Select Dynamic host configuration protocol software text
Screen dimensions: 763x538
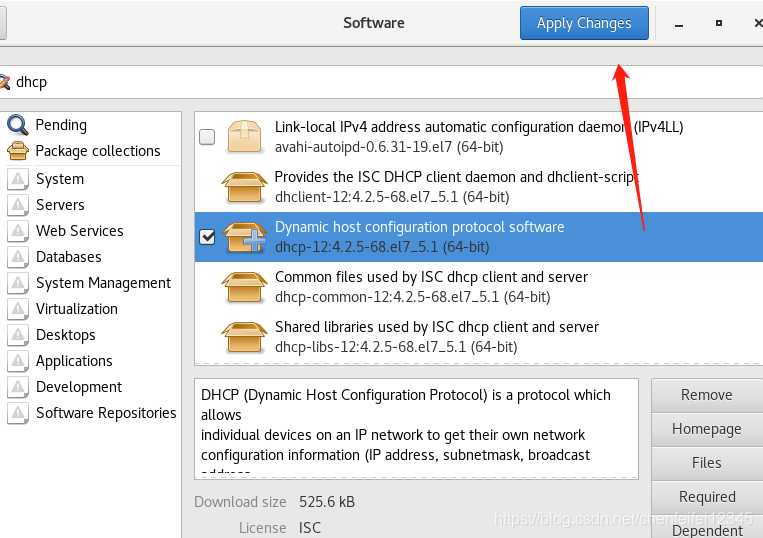click(x=419, y=227)
